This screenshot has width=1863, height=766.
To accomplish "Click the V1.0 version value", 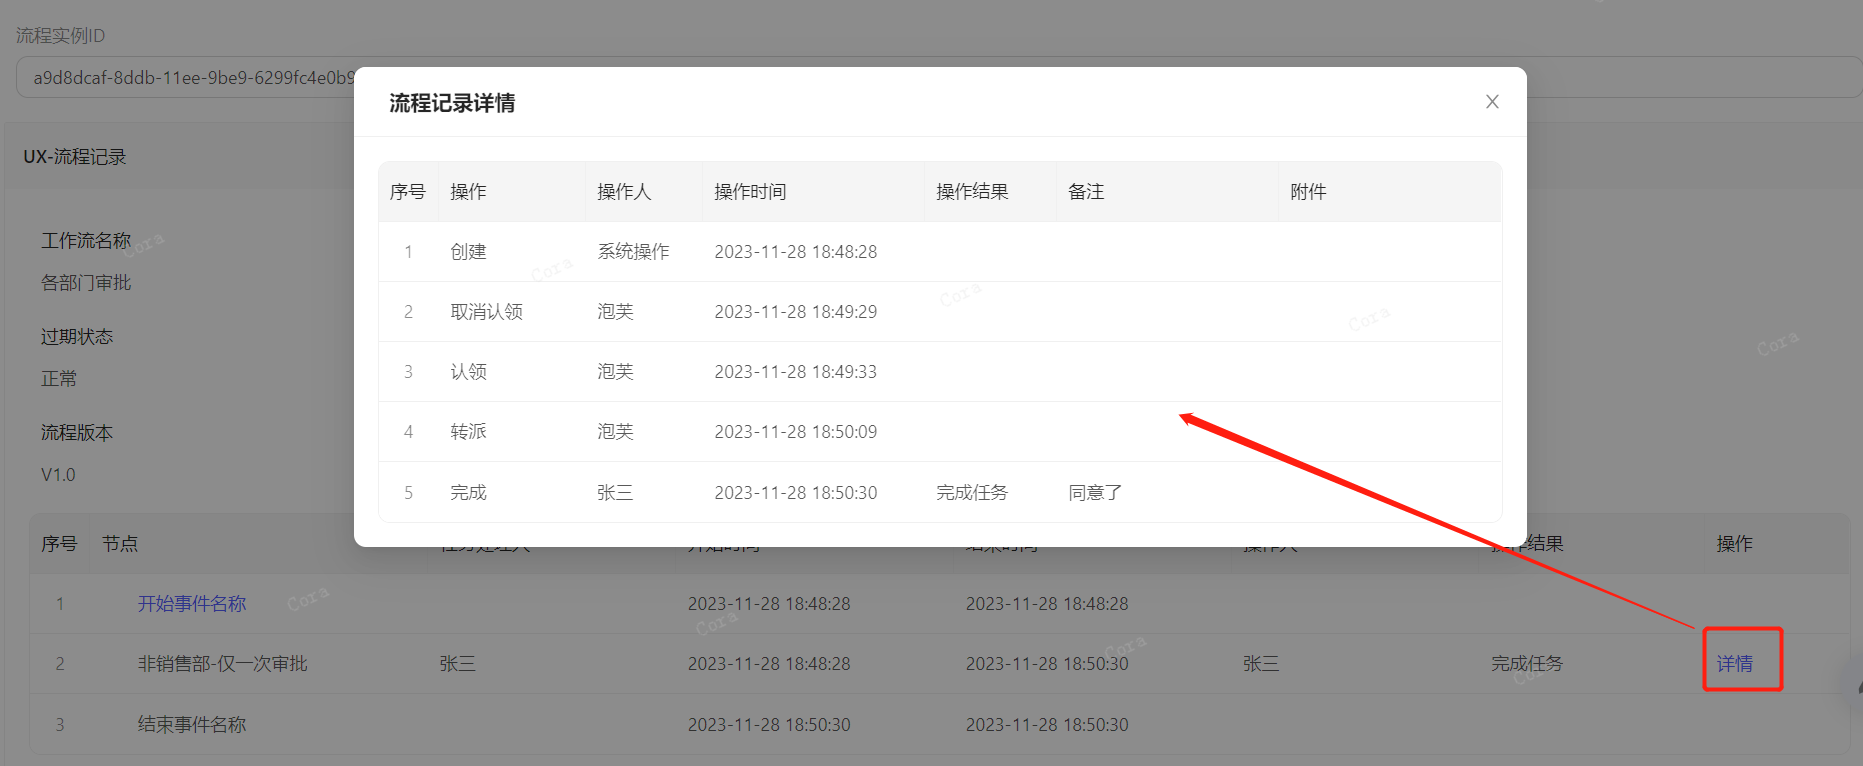I will coord(58,475).
